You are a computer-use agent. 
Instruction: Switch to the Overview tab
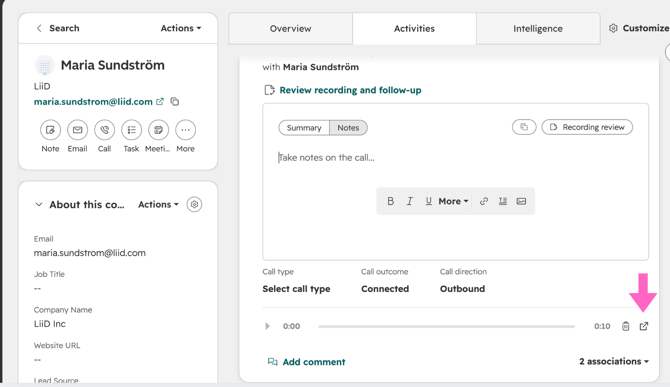coord(291,29)
